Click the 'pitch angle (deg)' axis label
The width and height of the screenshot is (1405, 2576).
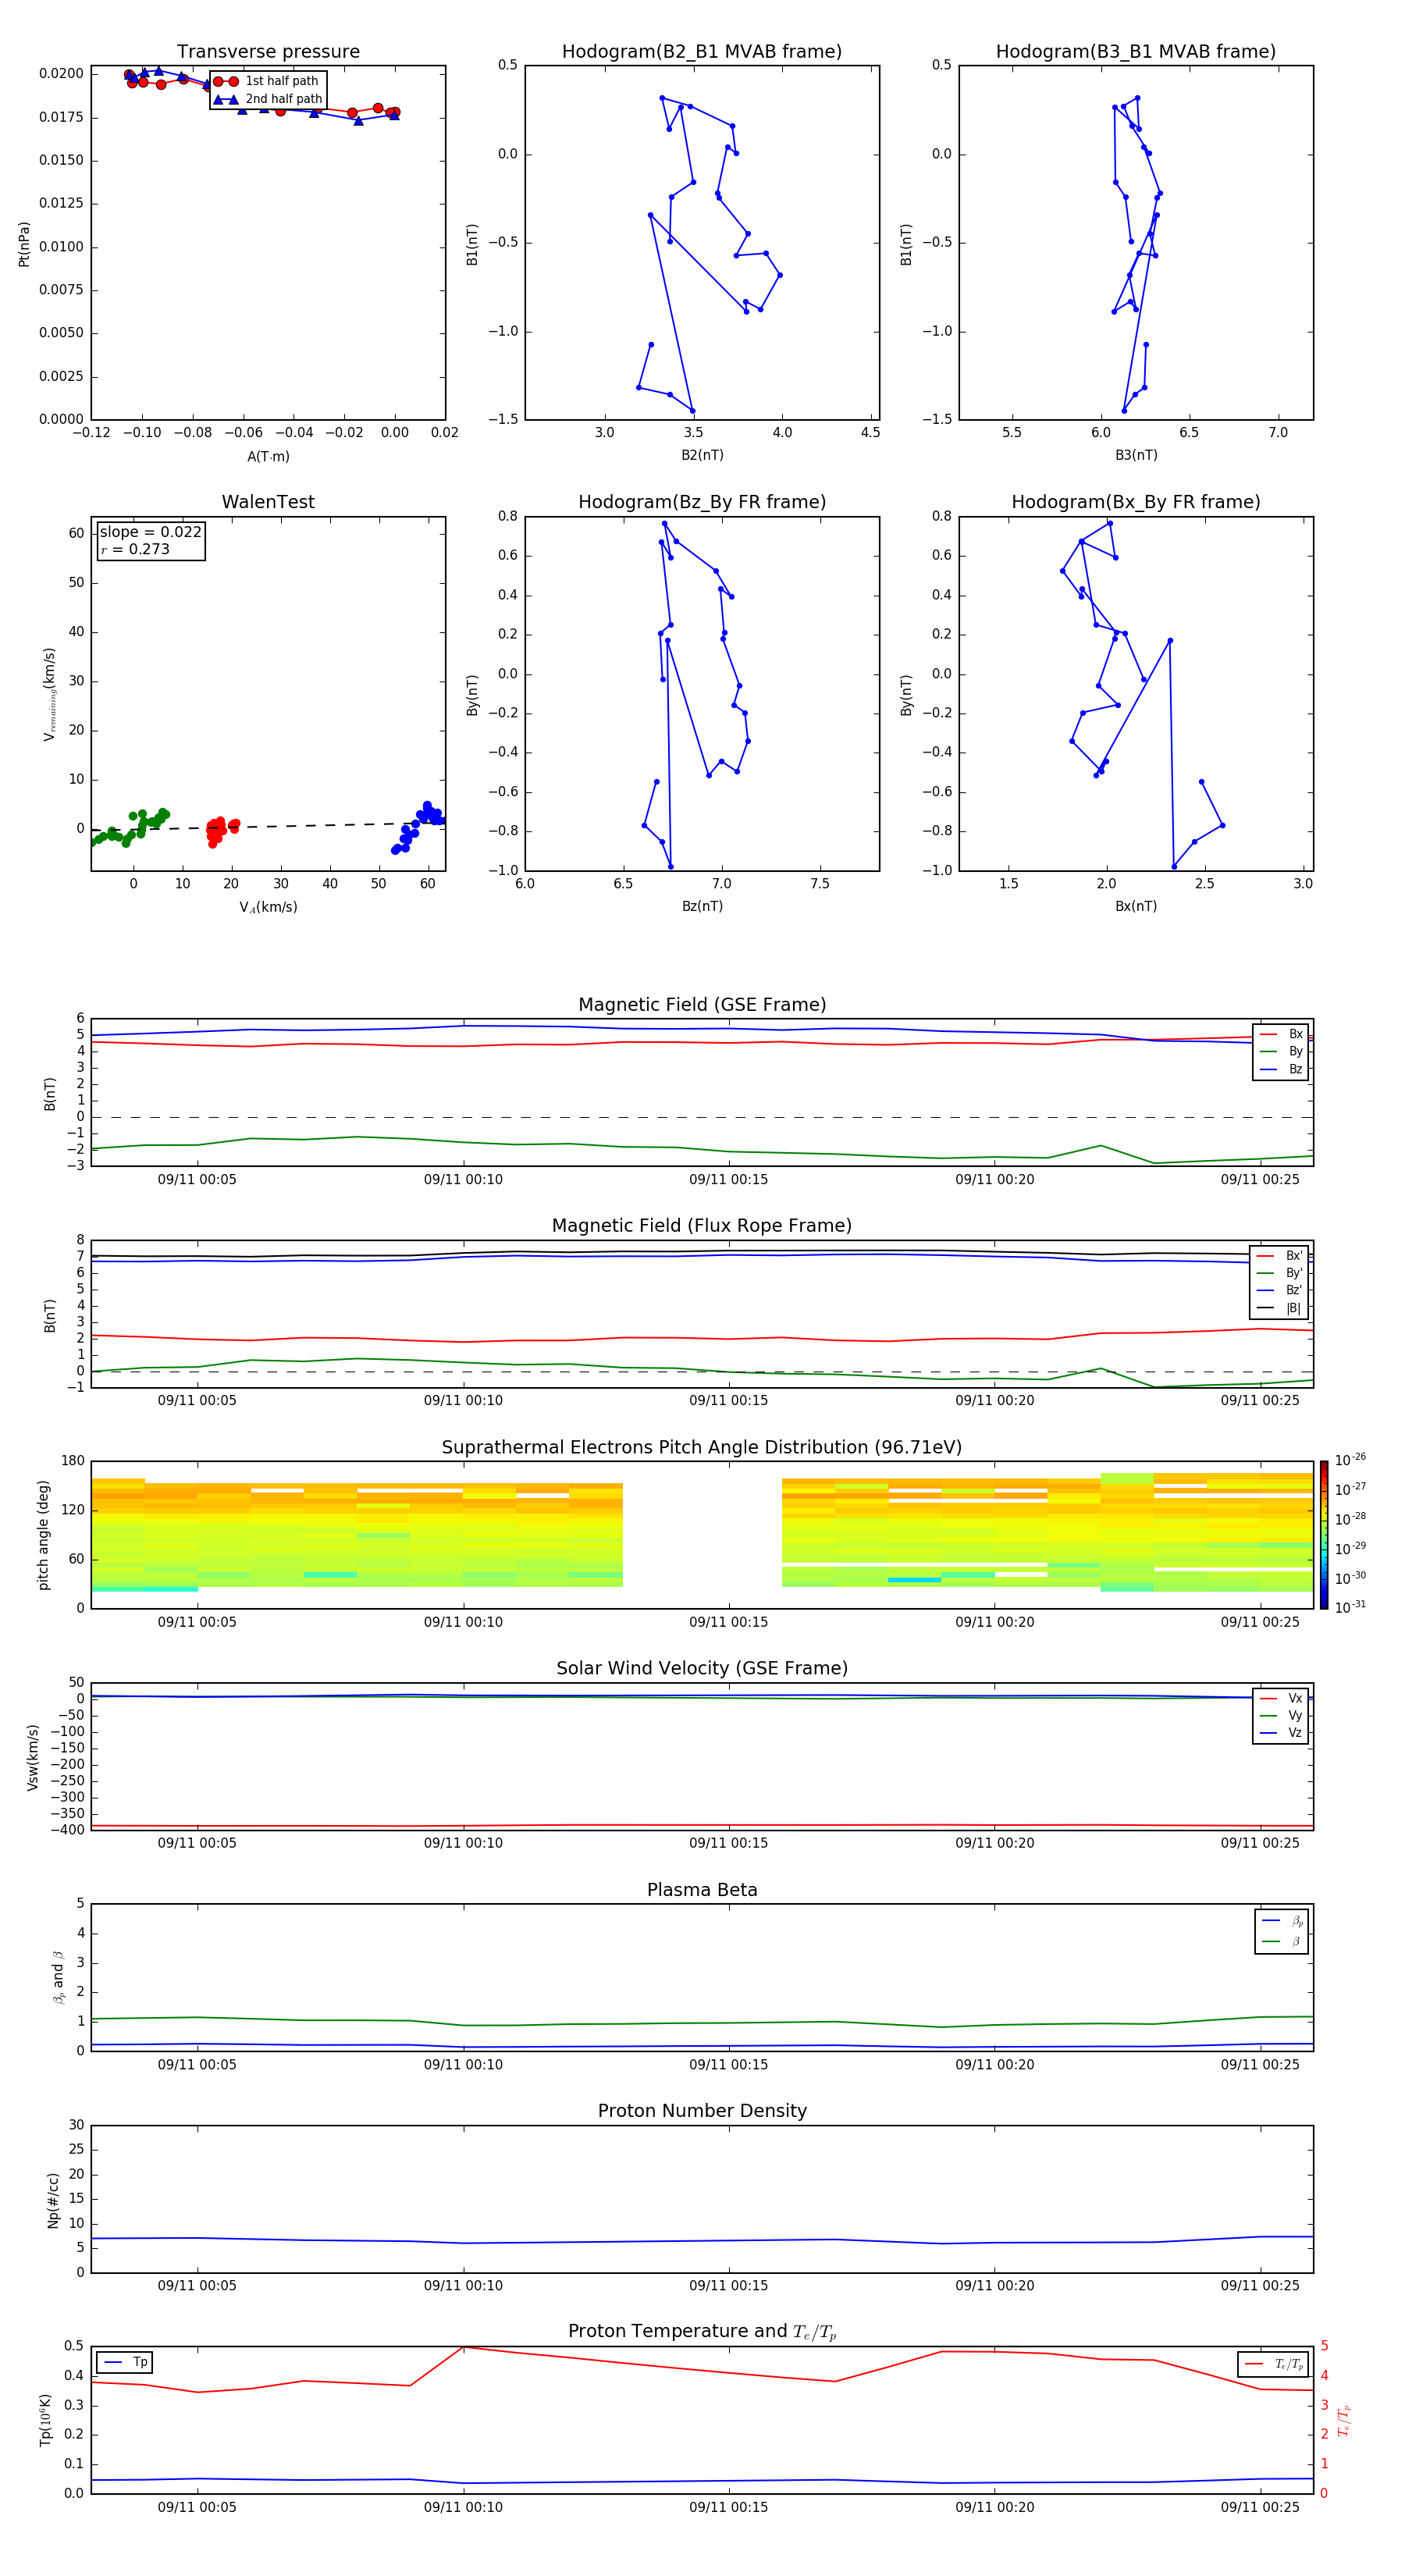43,1535
